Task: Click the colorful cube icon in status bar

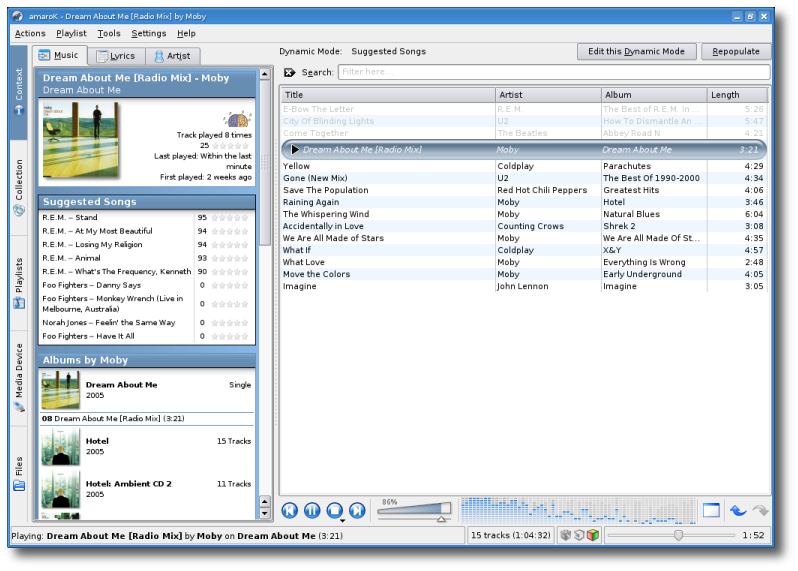Action: click(593, 536)
